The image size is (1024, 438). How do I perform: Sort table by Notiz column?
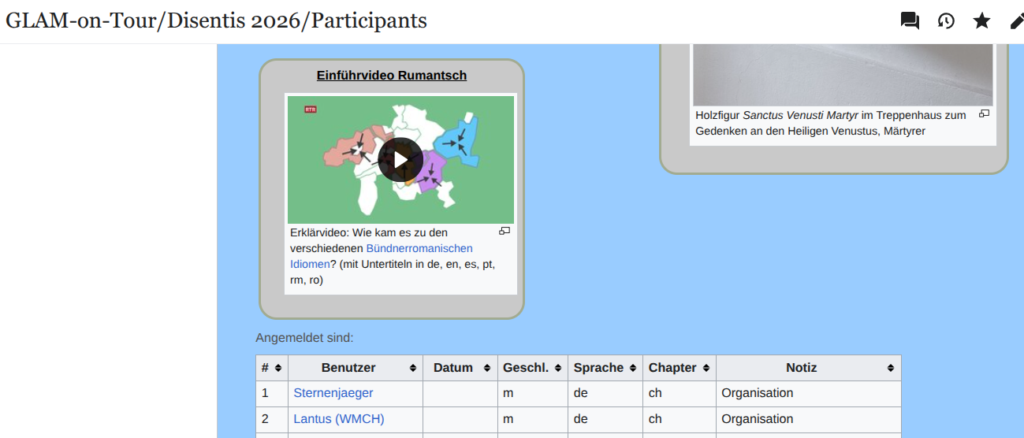coord(808,368)
